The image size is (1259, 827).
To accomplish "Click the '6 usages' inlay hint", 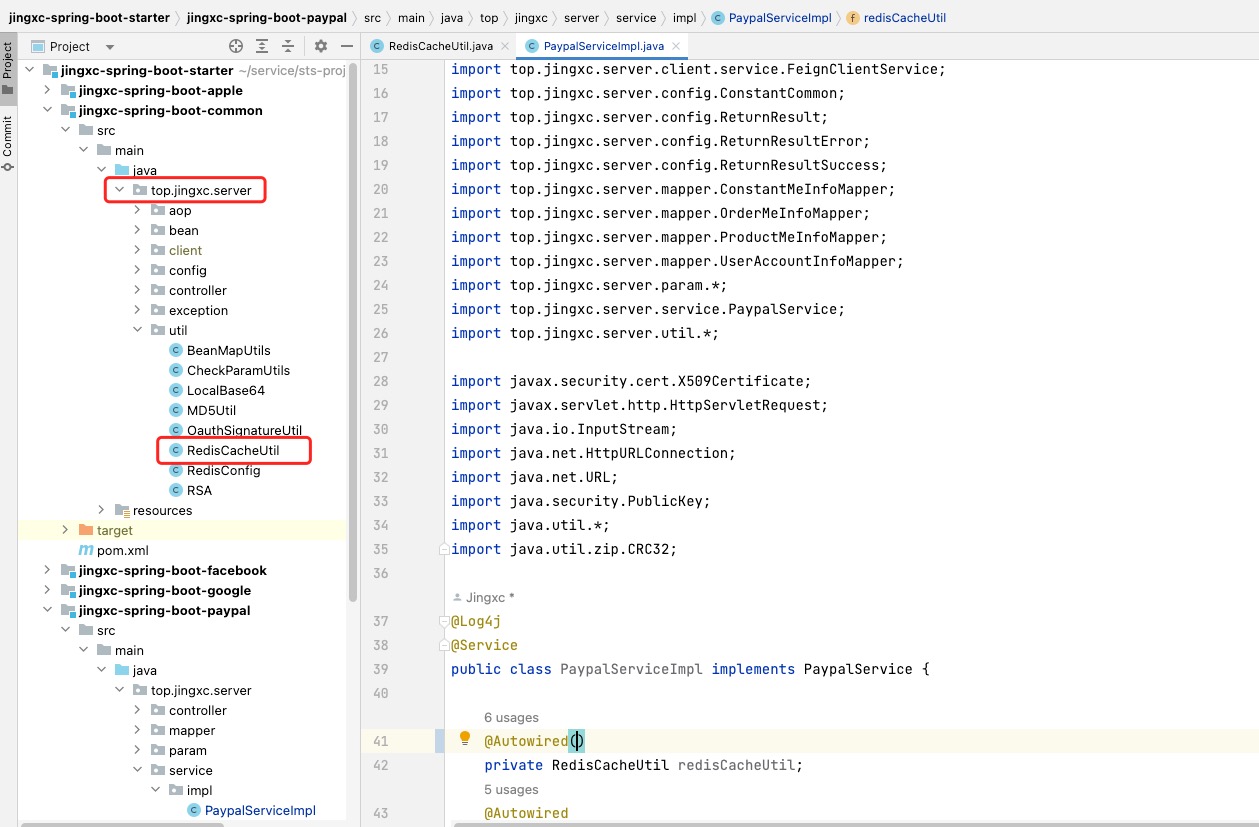I will 511,717.
